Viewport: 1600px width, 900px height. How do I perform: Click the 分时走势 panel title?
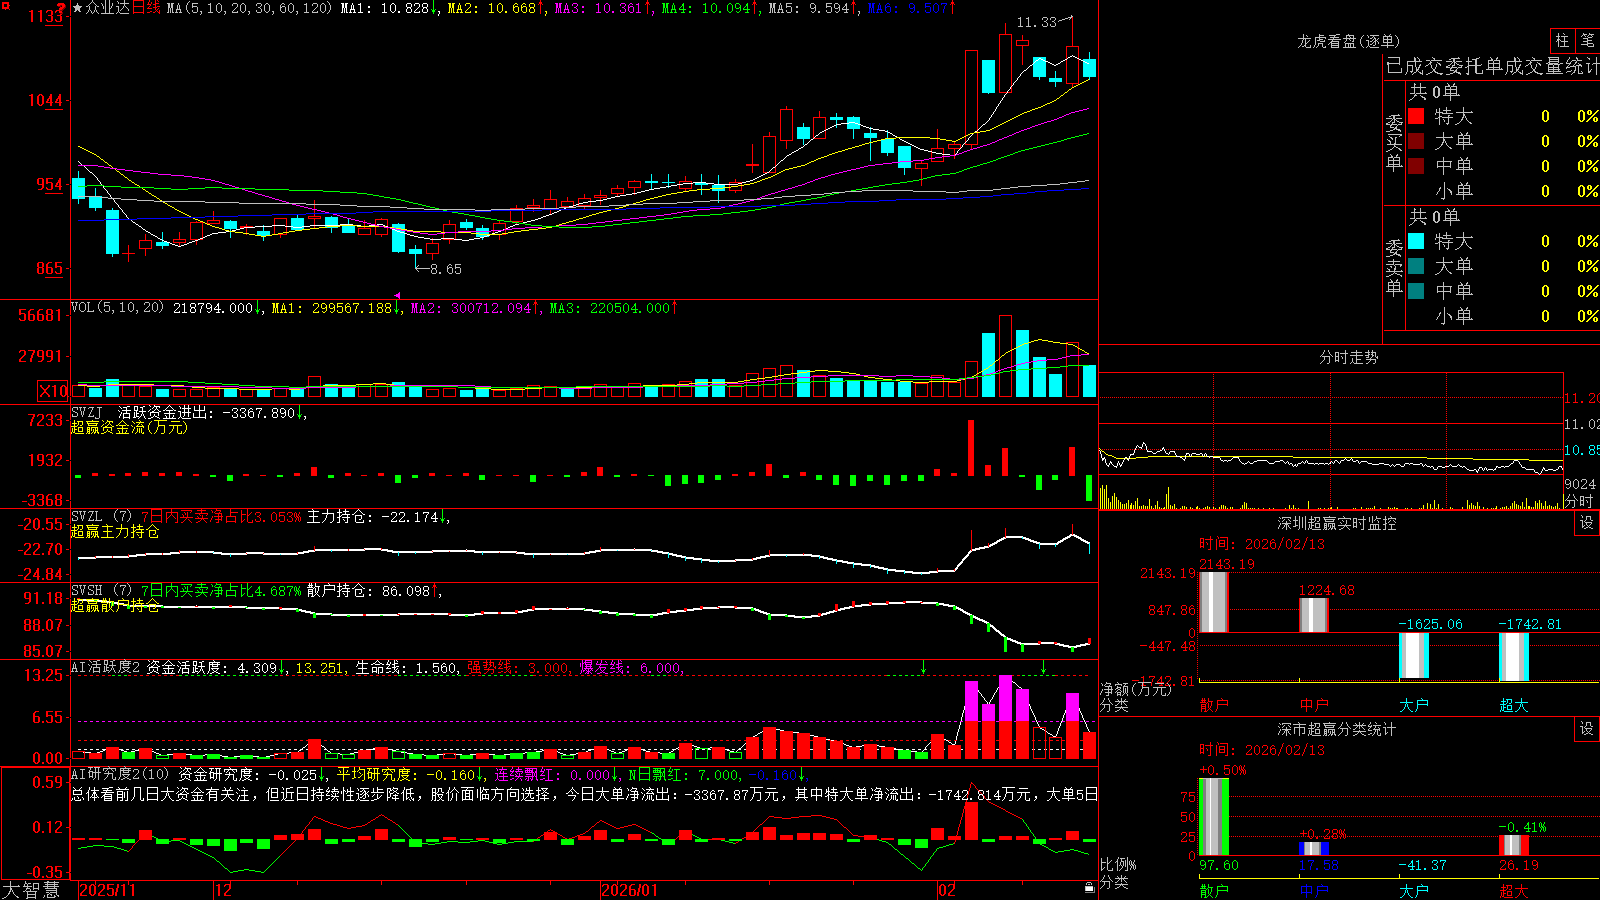click(x=1348, y=357)
